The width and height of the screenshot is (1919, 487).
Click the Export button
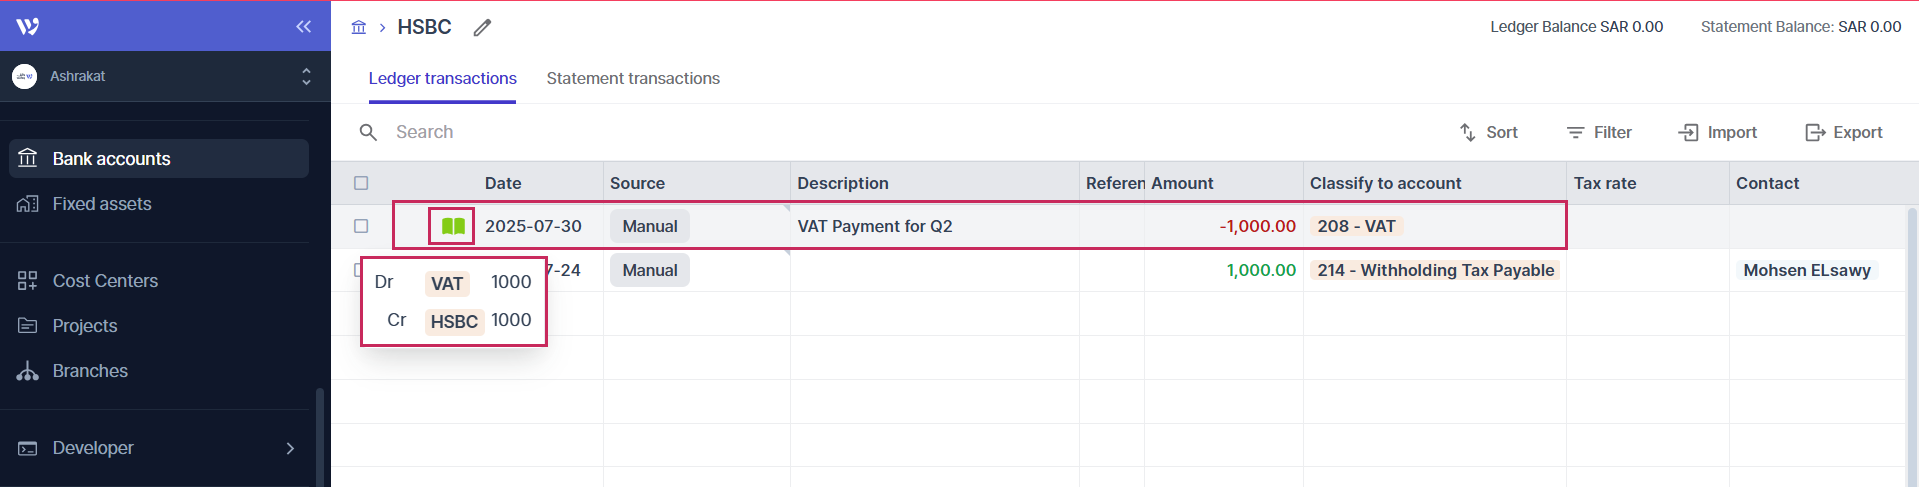tap(1844, 132)
